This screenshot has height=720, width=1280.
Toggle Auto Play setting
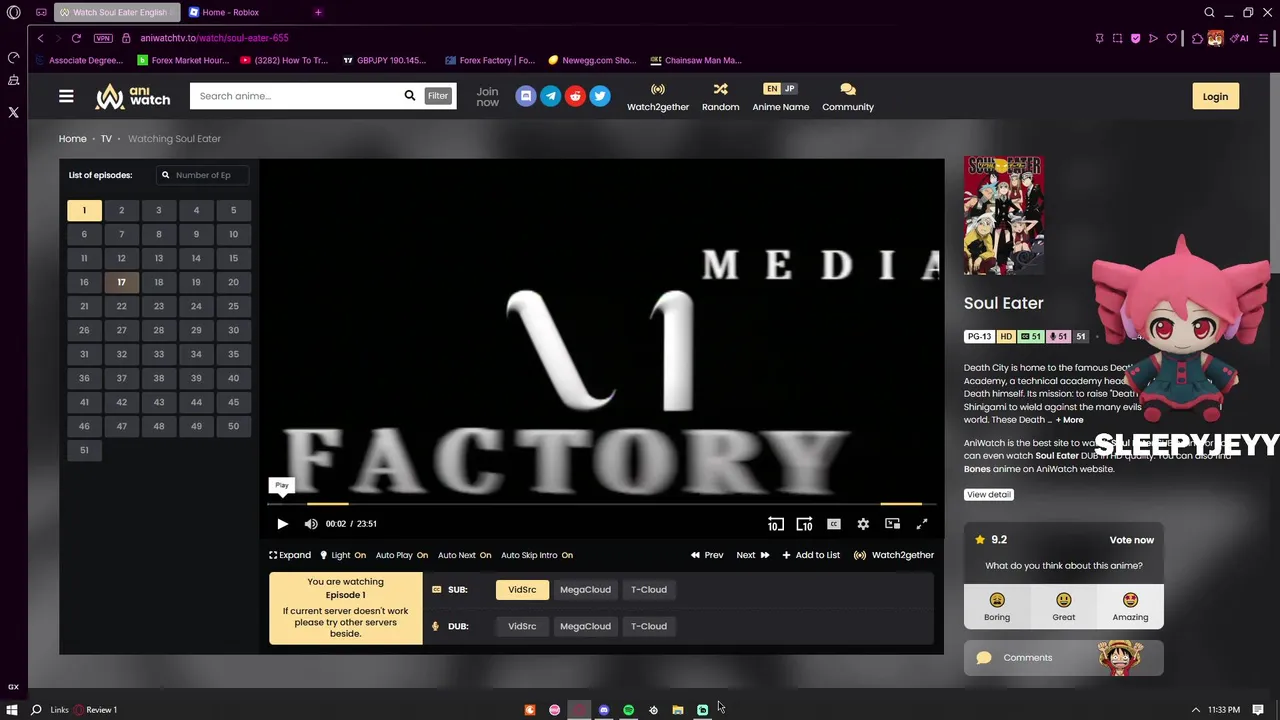pyautogui.click(x=402, y=555)
